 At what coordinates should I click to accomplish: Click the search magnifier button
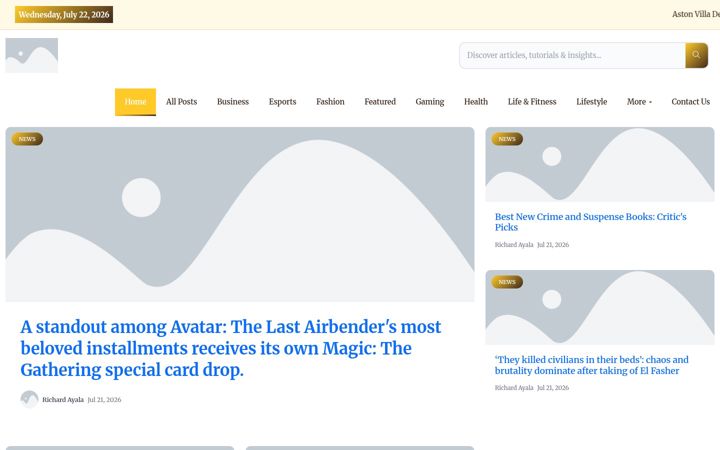tap(696, 55)
